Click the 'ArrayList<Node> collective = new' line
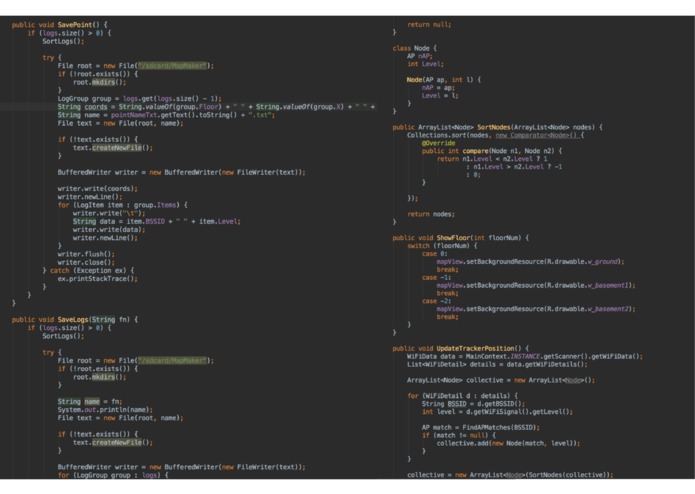 (501, 381)
